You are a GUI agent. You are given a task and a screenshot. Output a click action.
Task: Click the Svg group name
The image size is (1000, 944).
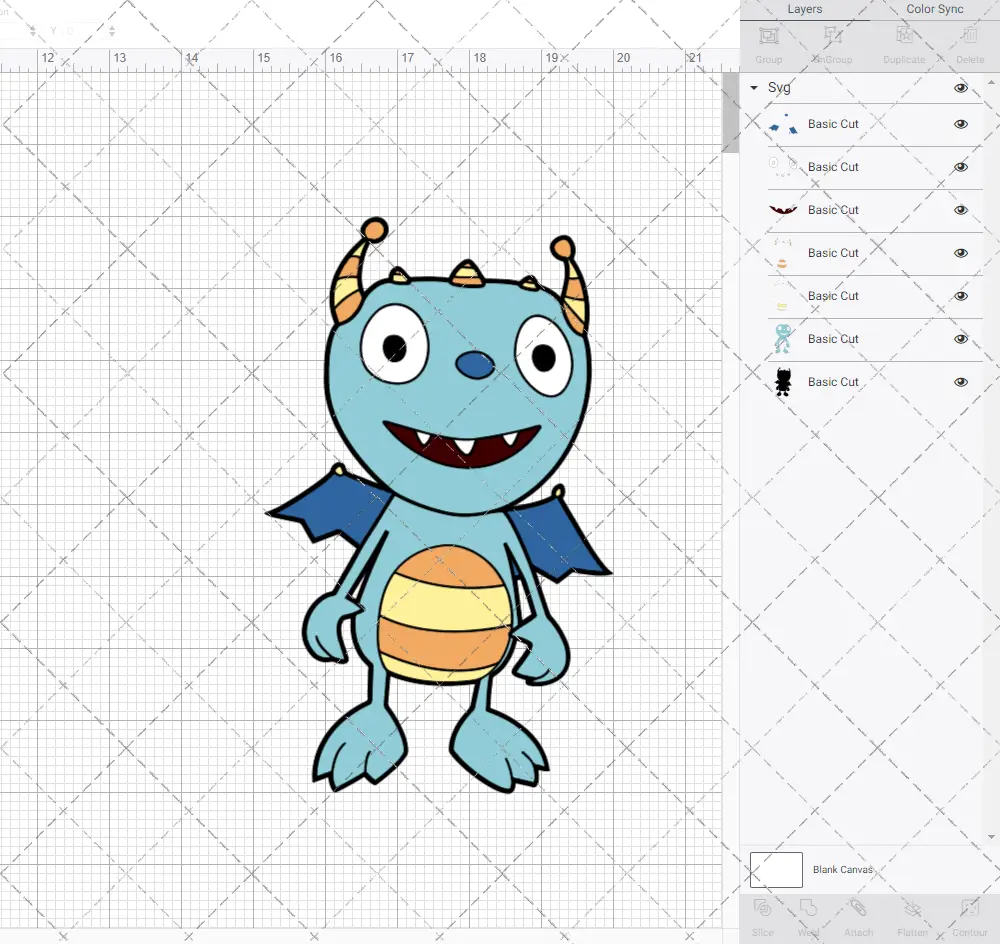pos(779,87)
